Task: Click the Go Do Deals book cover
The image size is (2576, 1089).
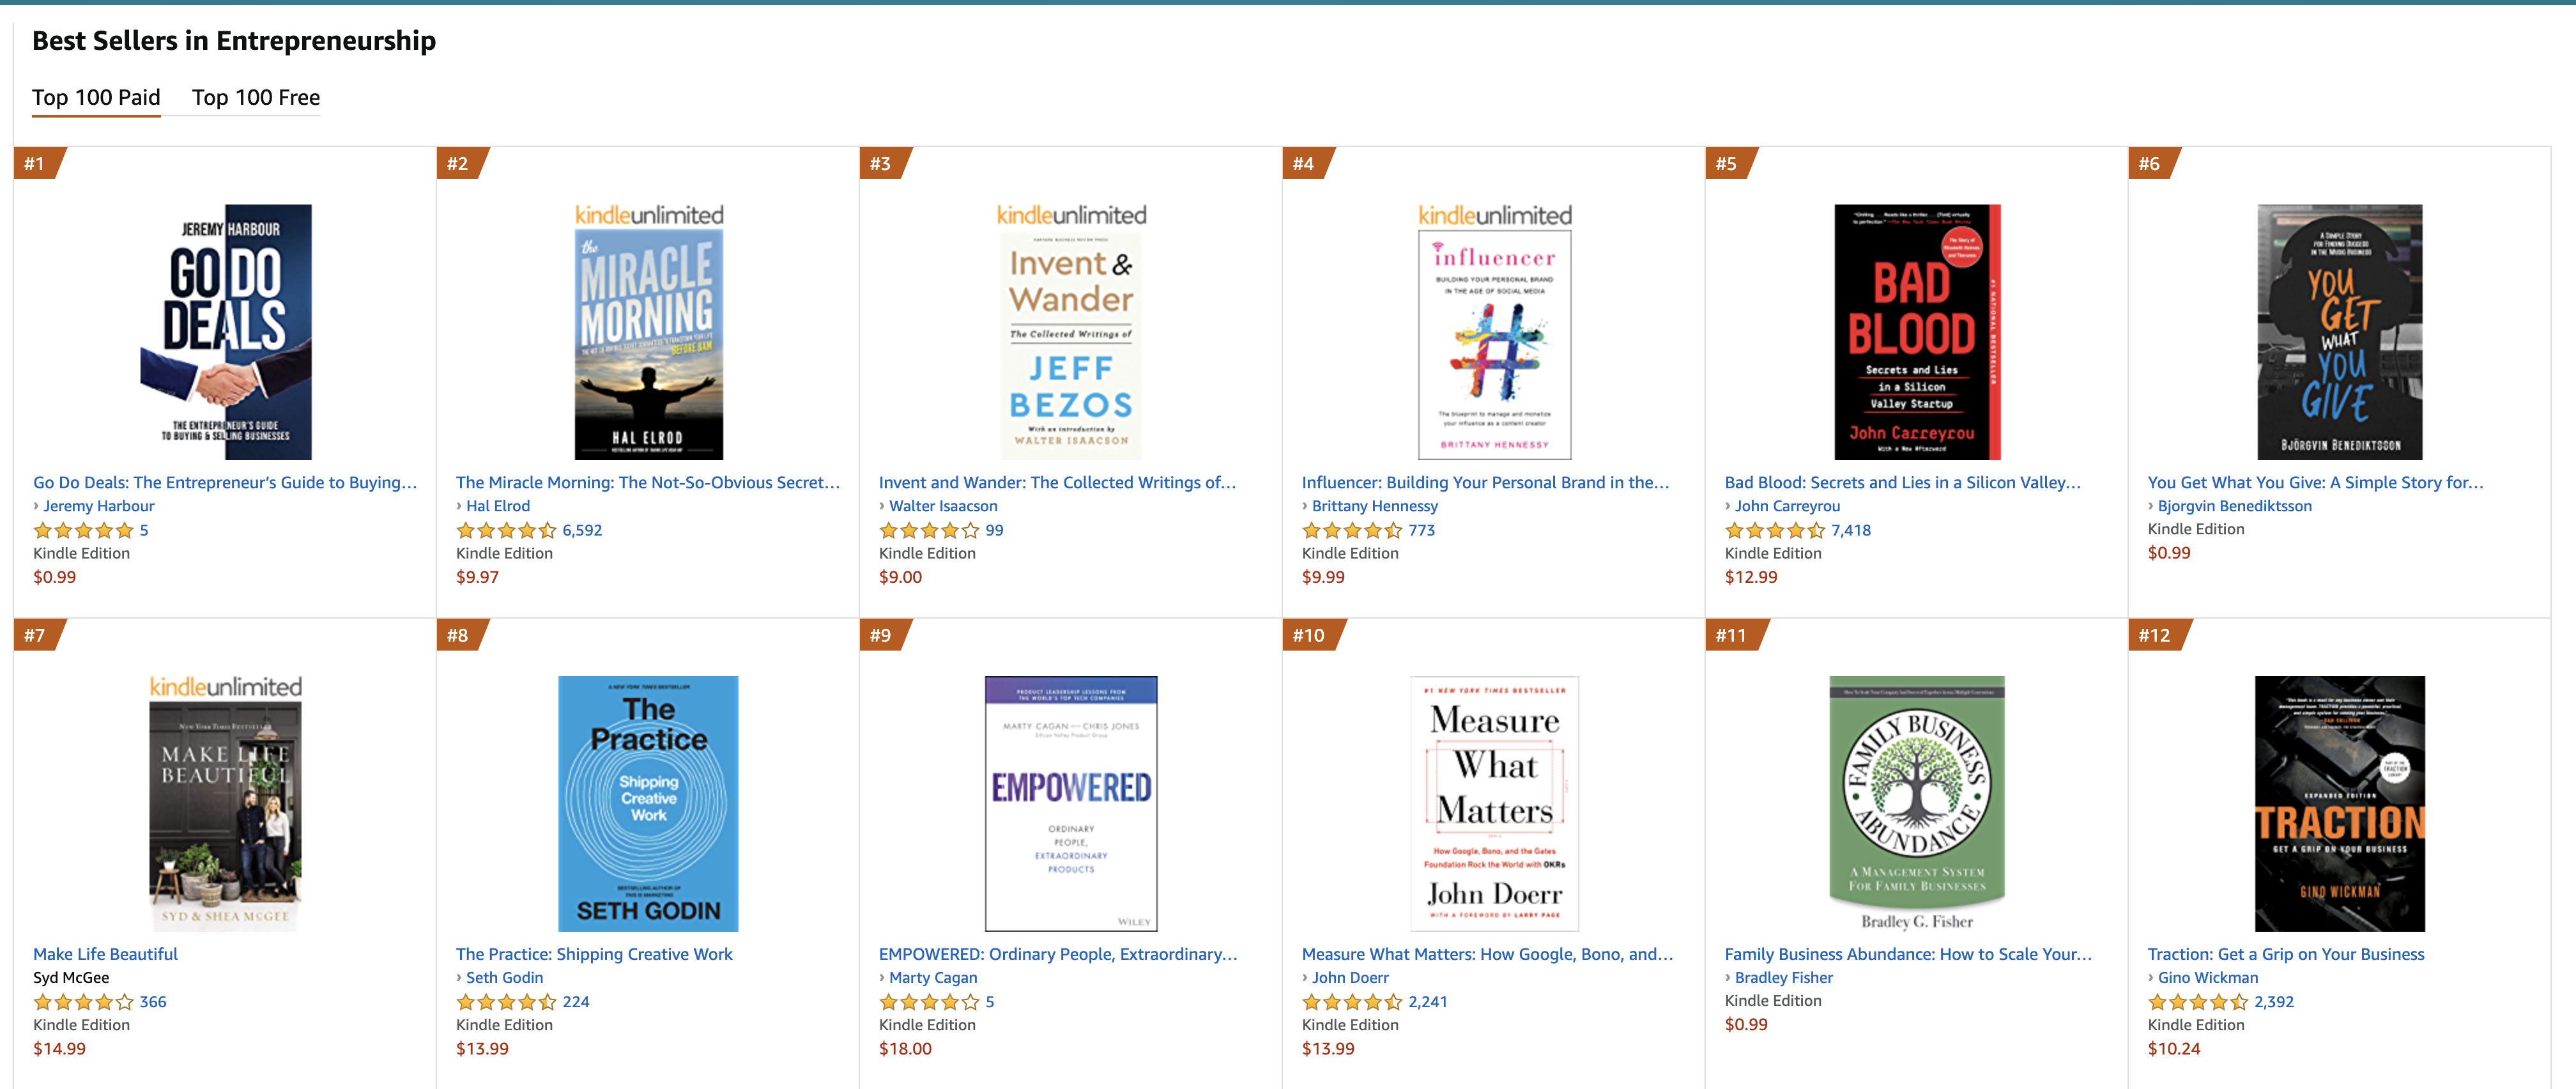Action: (226, 332)
